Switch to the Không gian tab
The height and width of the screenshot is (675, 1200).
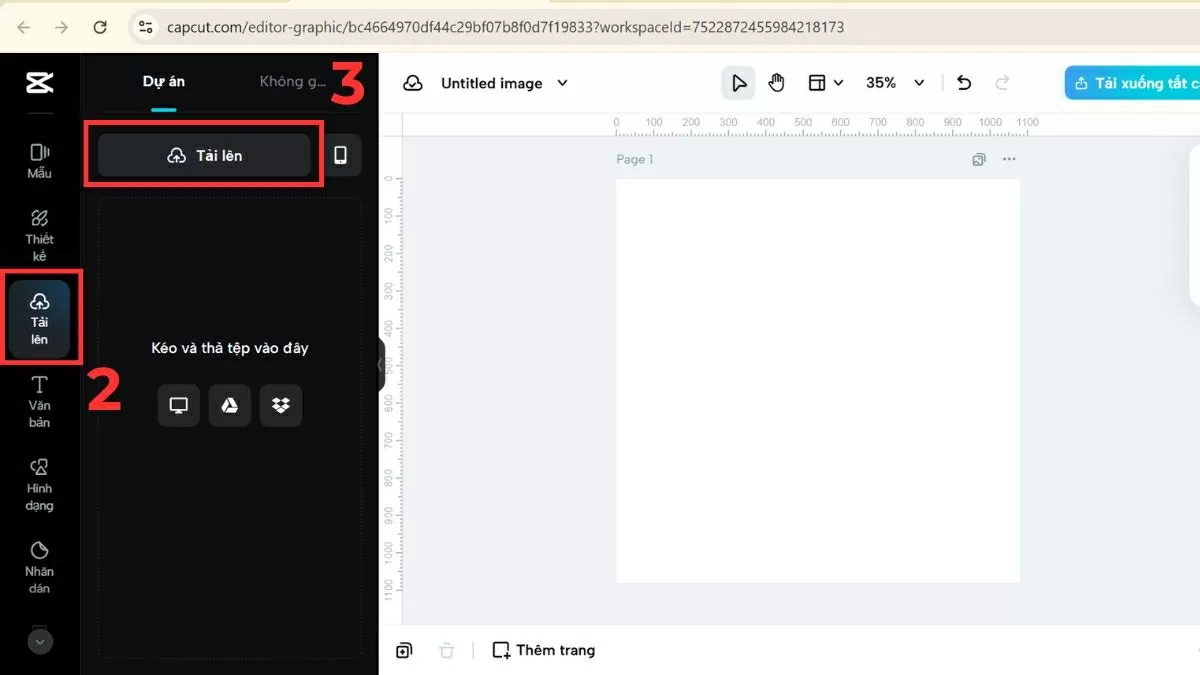pyautogui.click(x=293, y=81)
